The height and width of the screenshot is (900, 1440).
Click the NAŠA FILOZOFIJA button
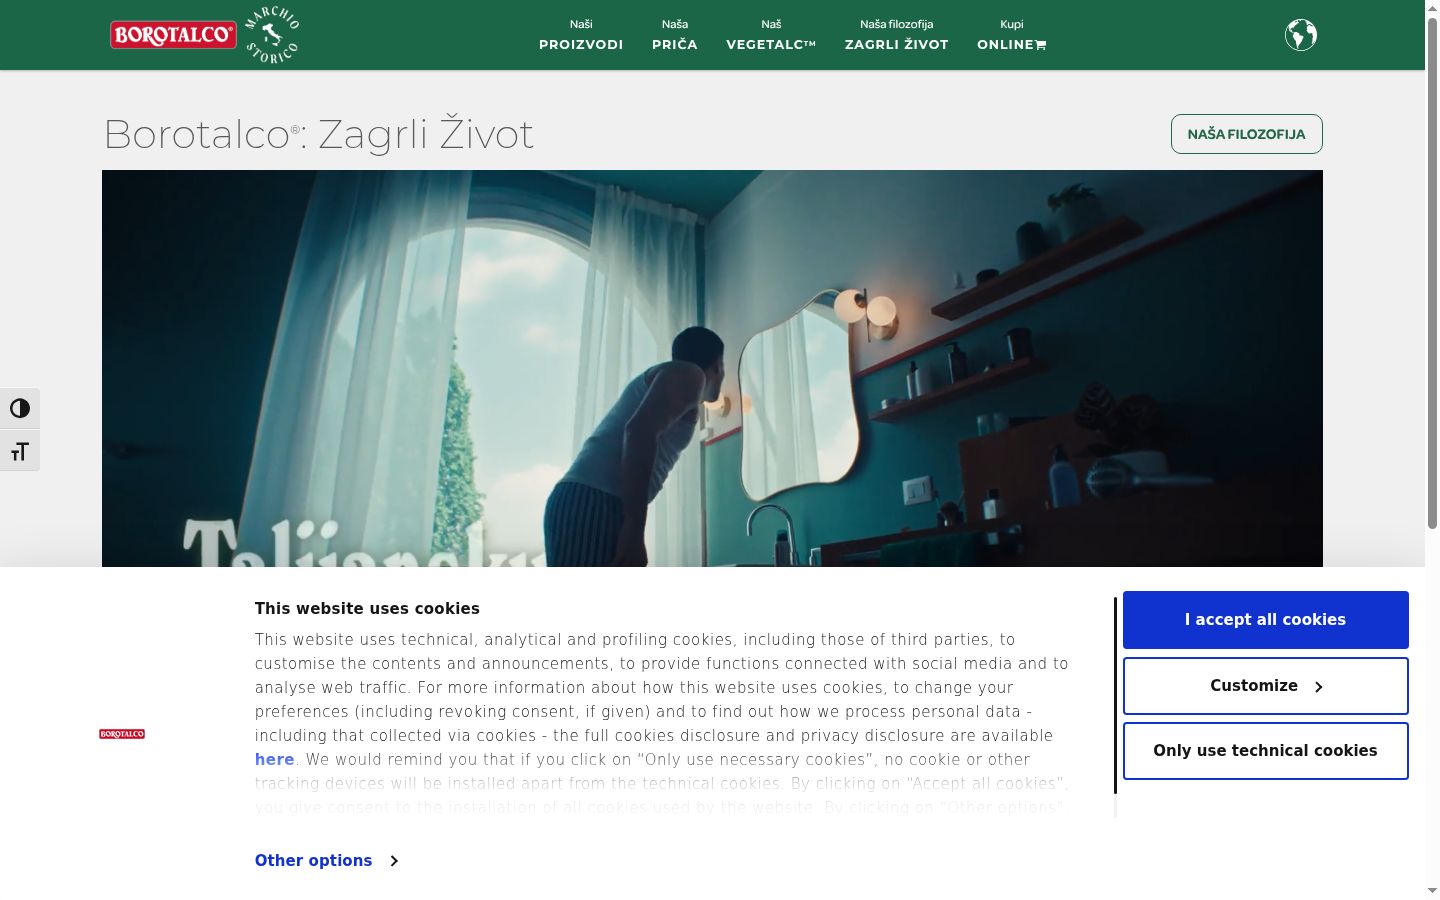pyautogui.click(x=1247, y=134)
